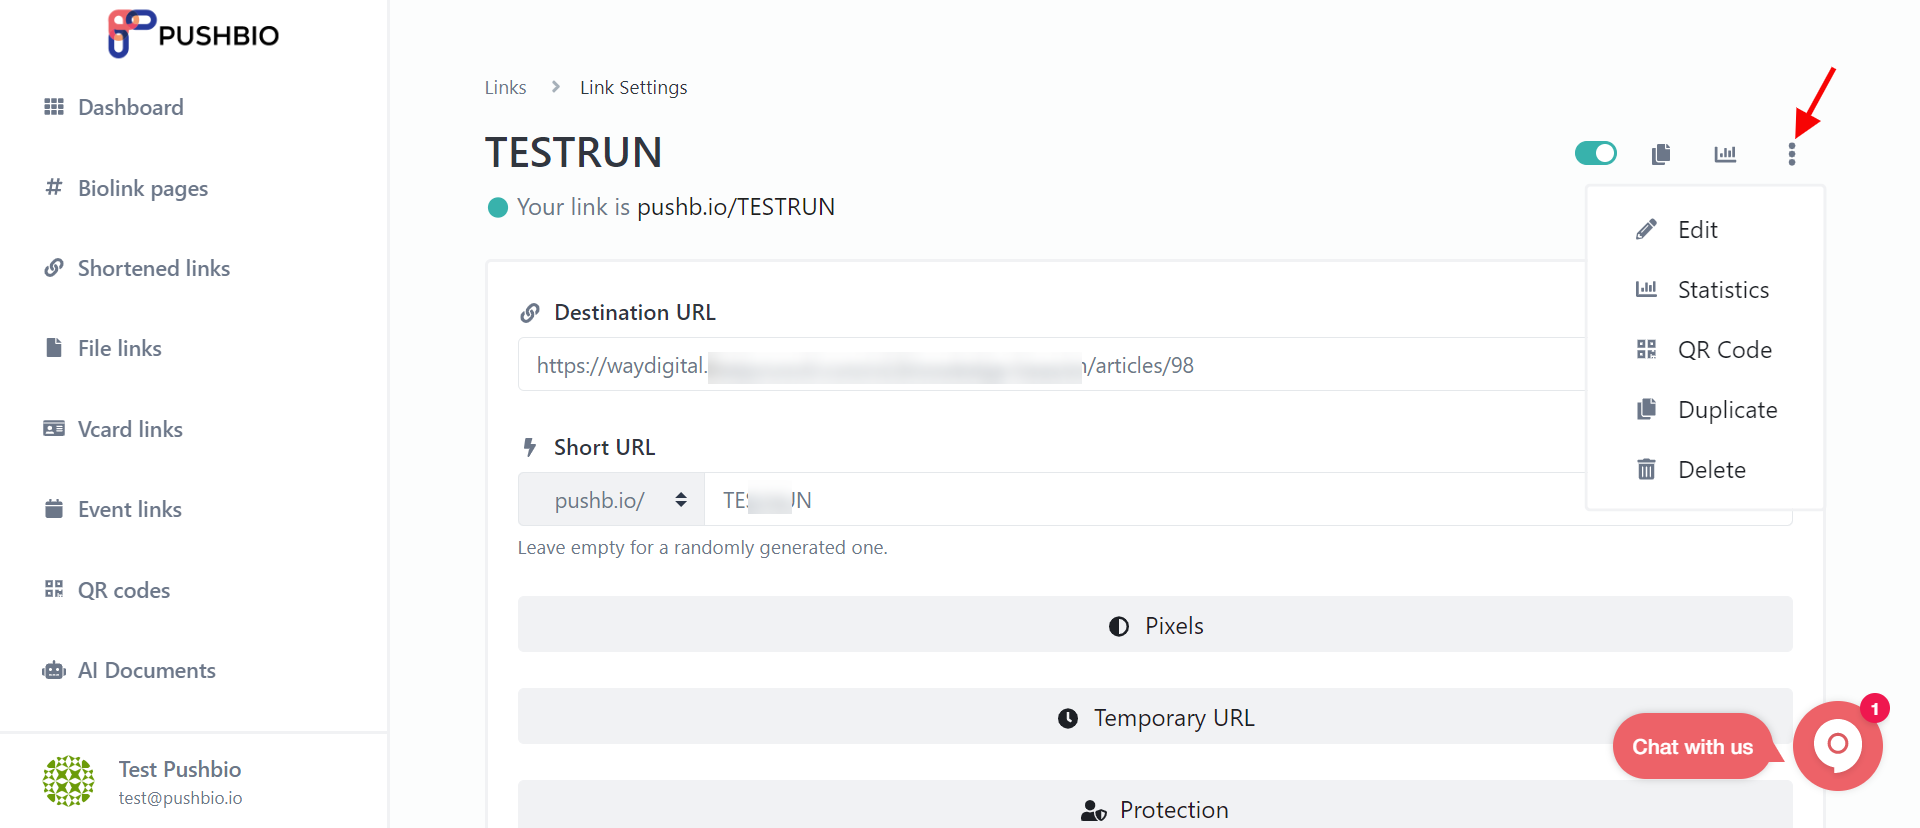The image size is (1920, 828).
Task: Open AI Documents section
Action: tap(147, 670)
